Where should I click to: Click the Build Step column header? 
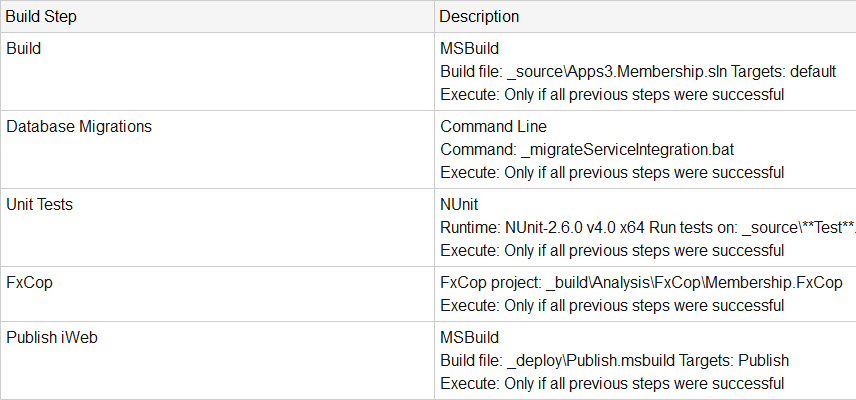pos(43,17)
